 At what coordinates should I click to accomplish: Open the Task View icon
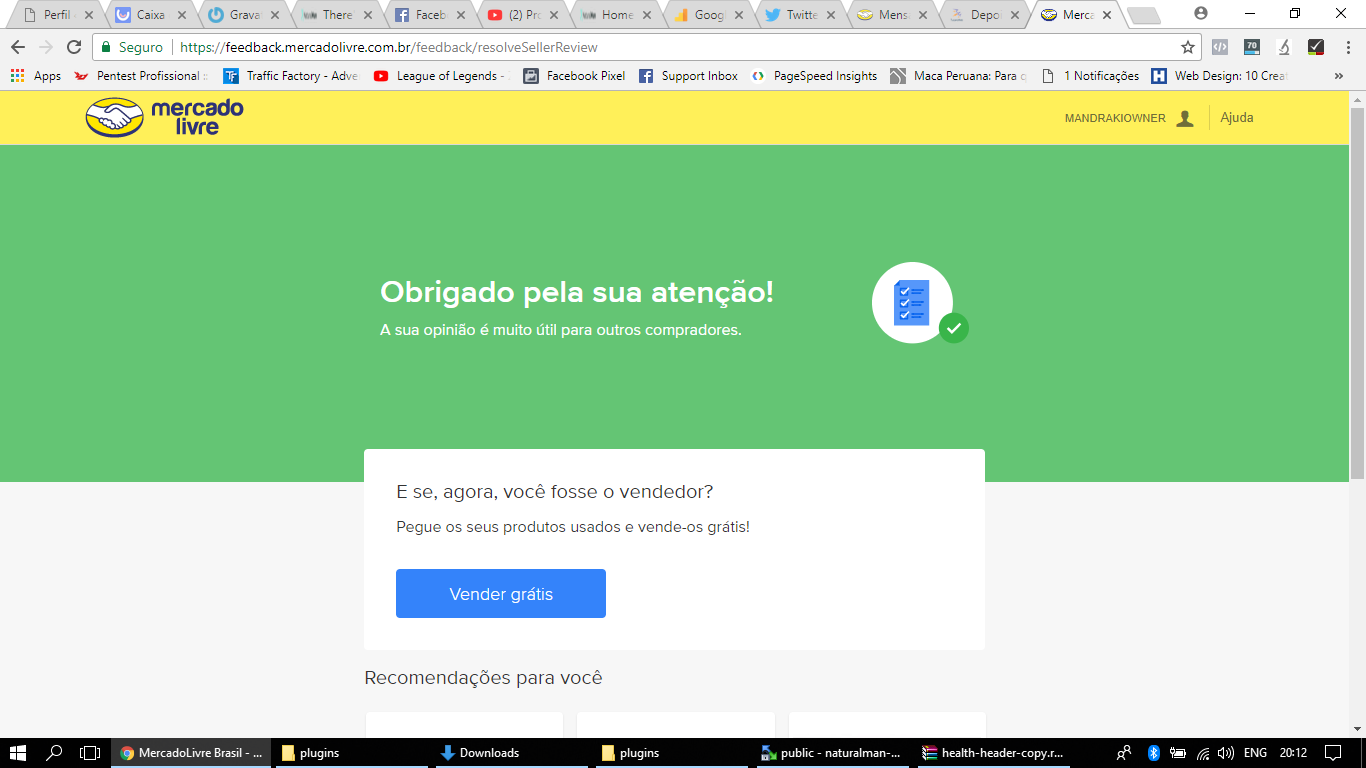[x=90, y=753]
